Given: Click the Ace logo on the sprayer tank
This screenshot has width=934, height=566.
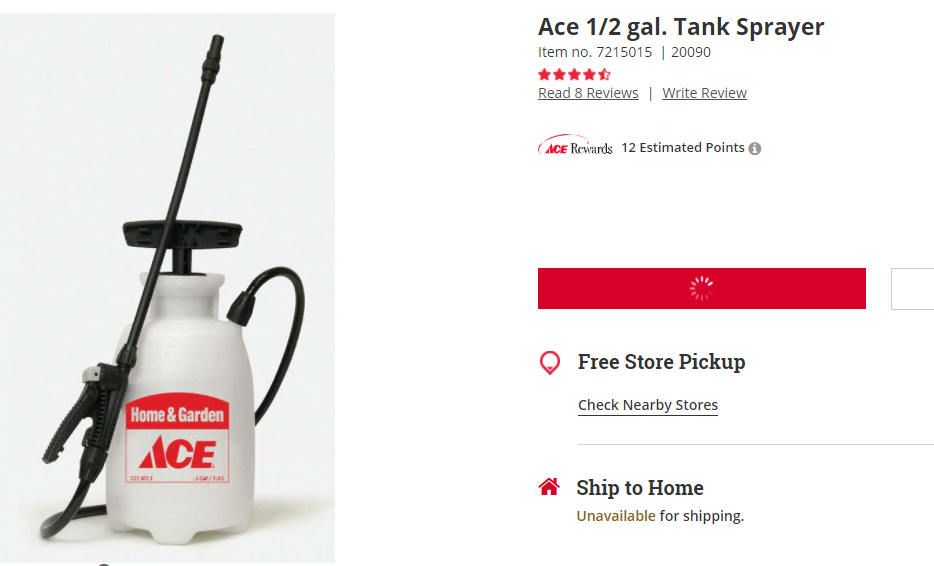Looking at the screenshot, I should click(x=176, y=453).
